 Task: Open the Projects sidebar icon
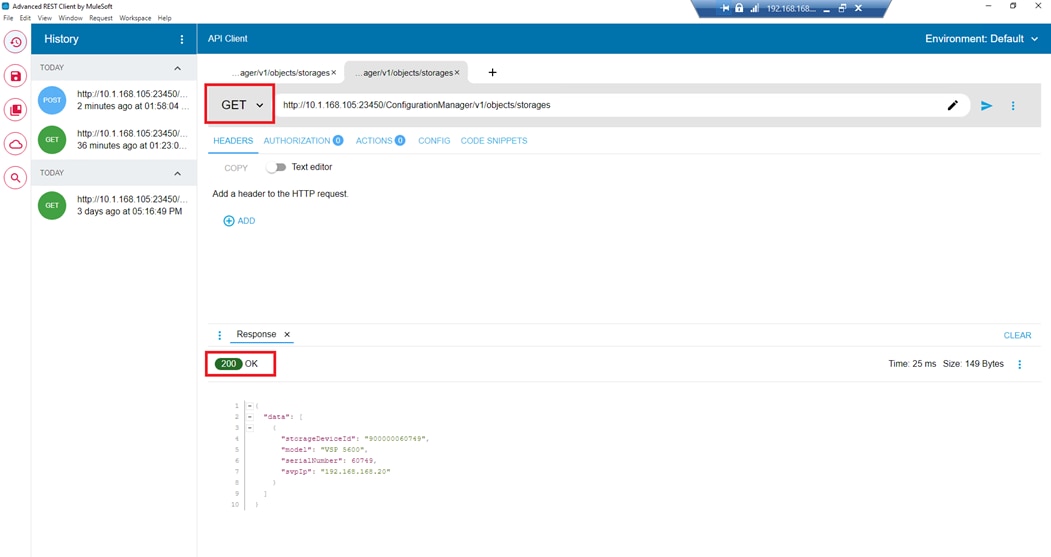point(15,109)
